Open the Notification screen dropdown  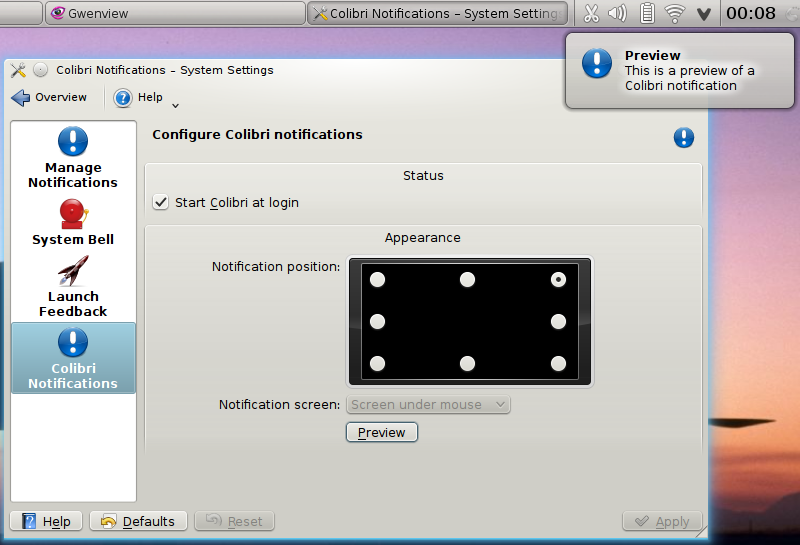tap(428, 405)
